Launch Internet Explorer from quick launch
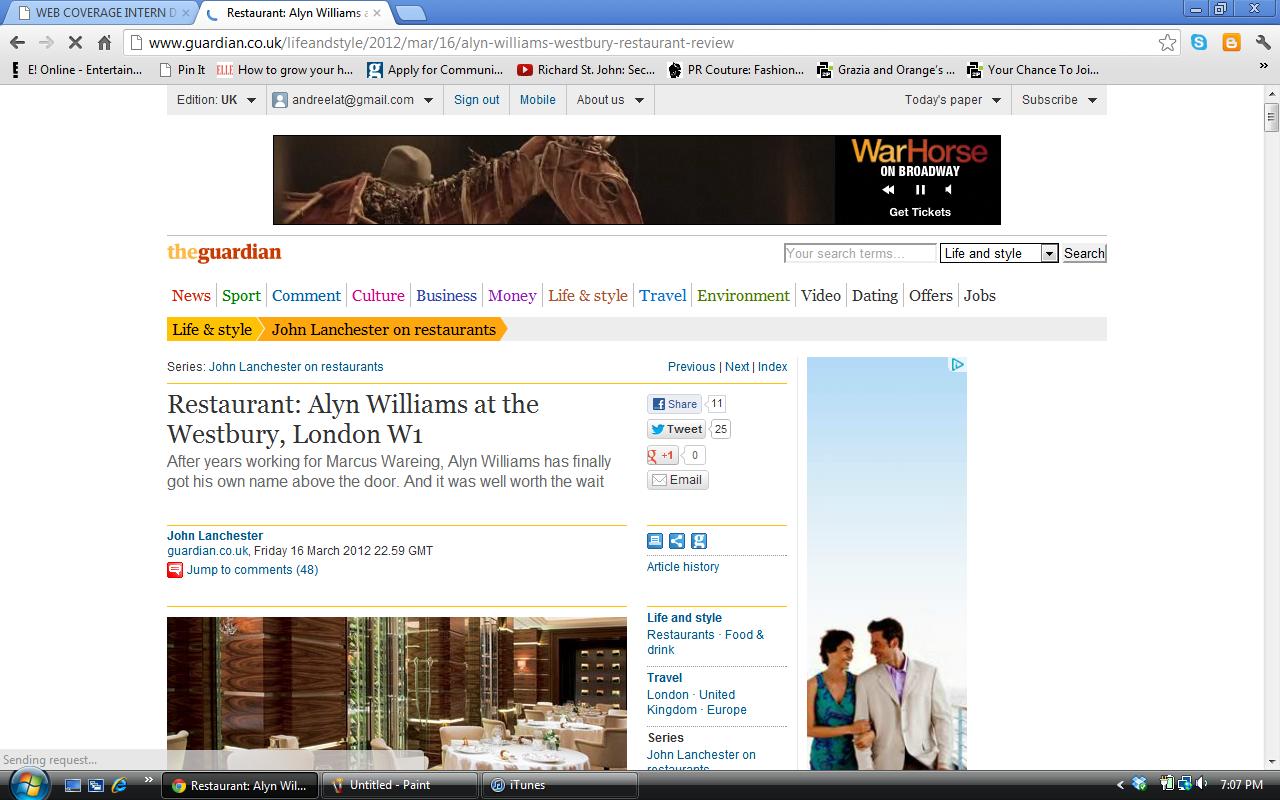 click(x=120, y=785)
